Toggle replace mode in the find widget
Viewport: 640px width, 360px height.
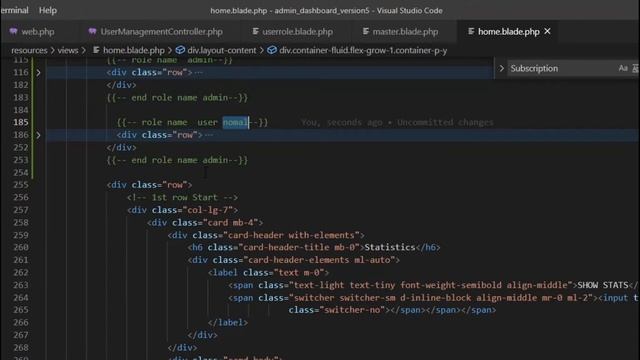tap(501, 69)
